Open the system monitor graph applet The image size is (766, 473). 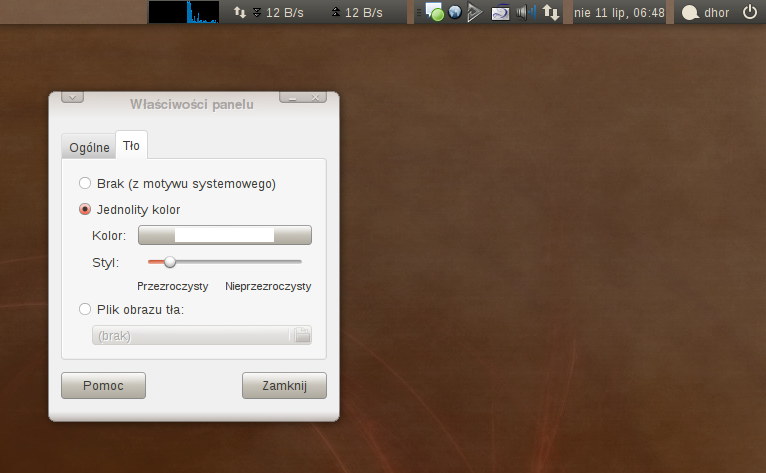pos(184,12)
